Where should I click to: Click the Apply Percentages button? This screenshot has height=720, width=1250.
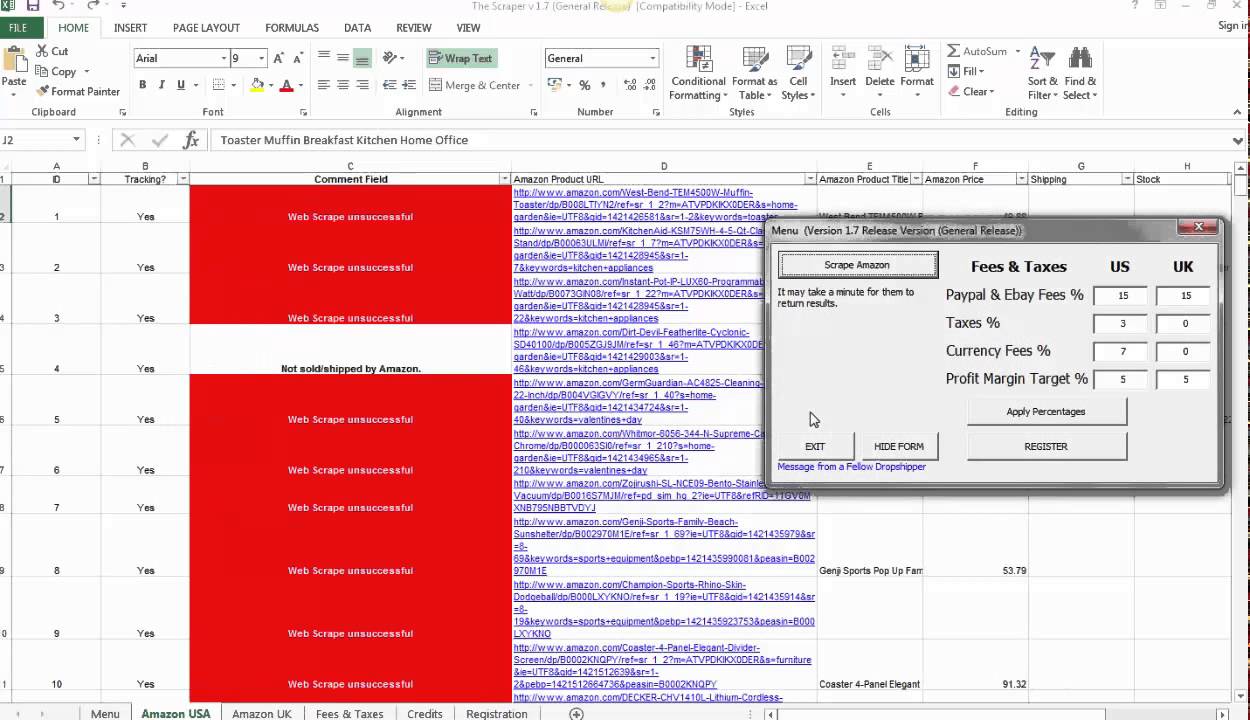1046,411
